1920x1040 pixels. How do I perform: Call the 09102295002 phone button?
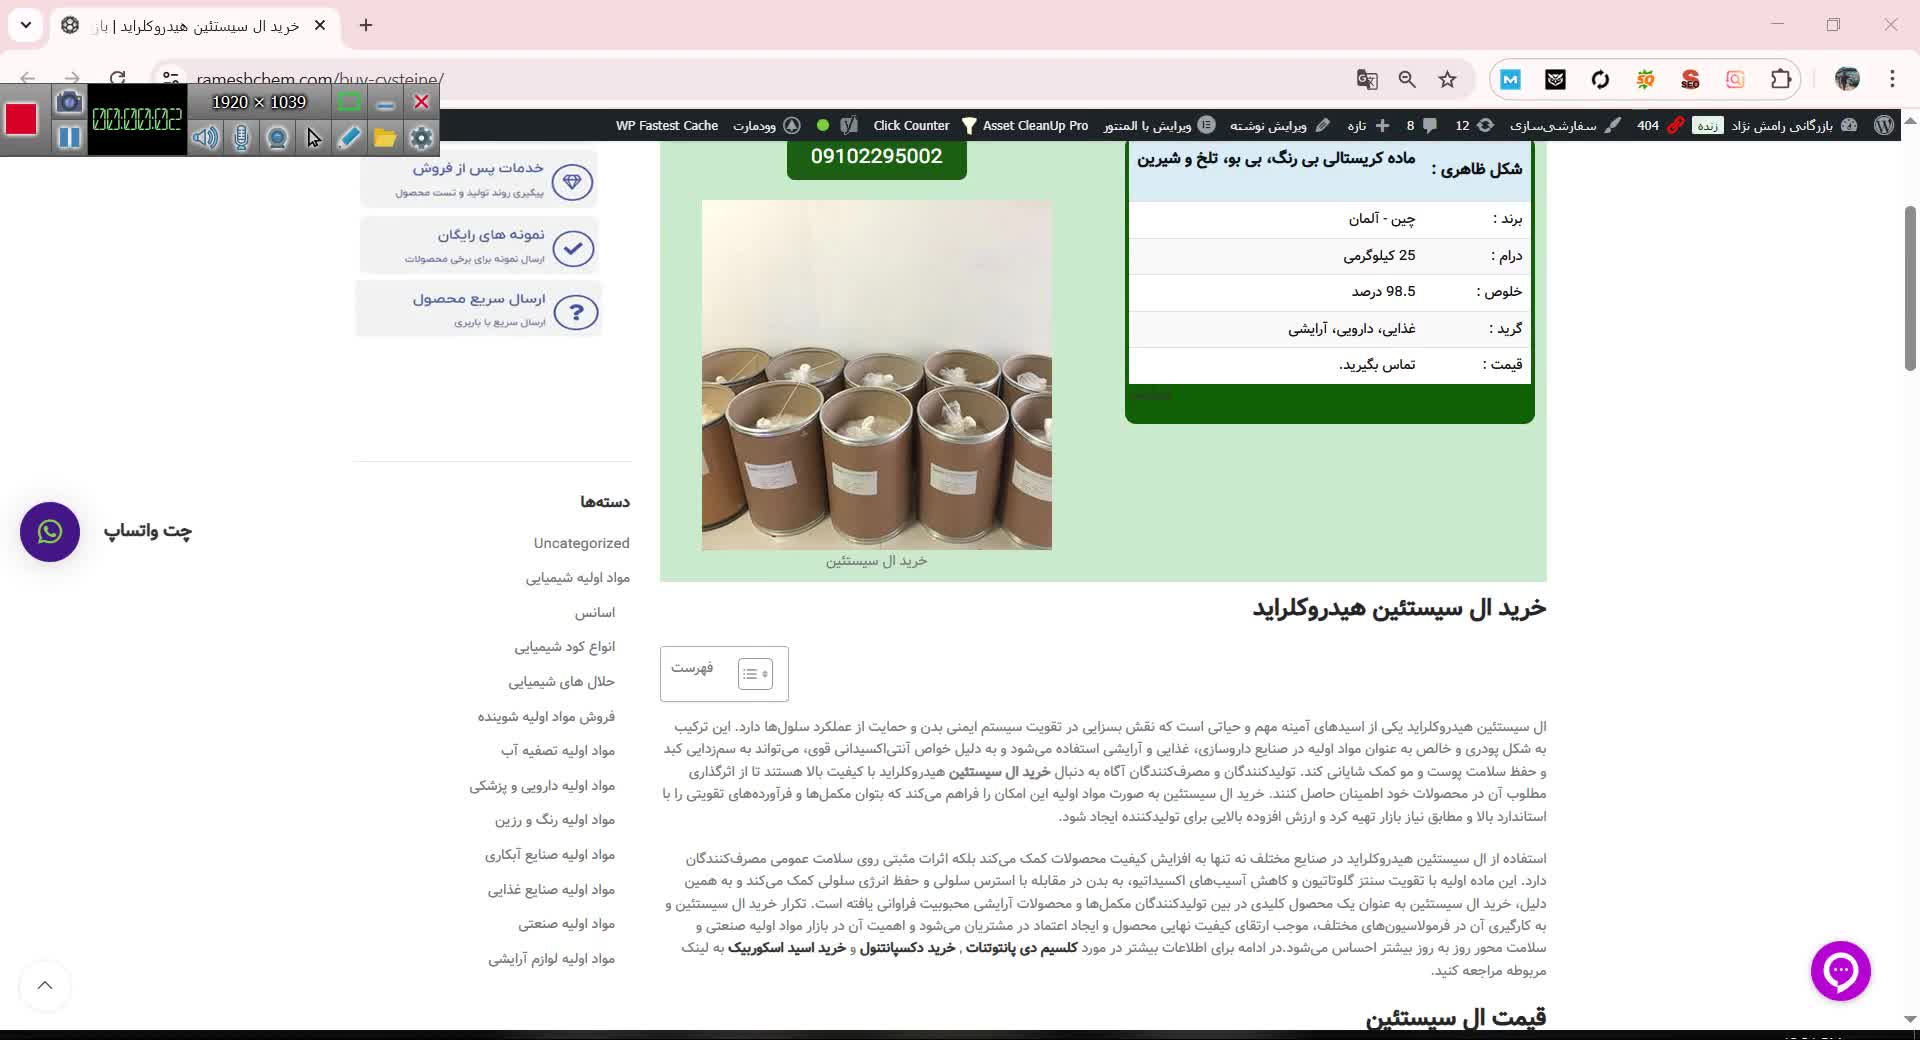point(877,157)
